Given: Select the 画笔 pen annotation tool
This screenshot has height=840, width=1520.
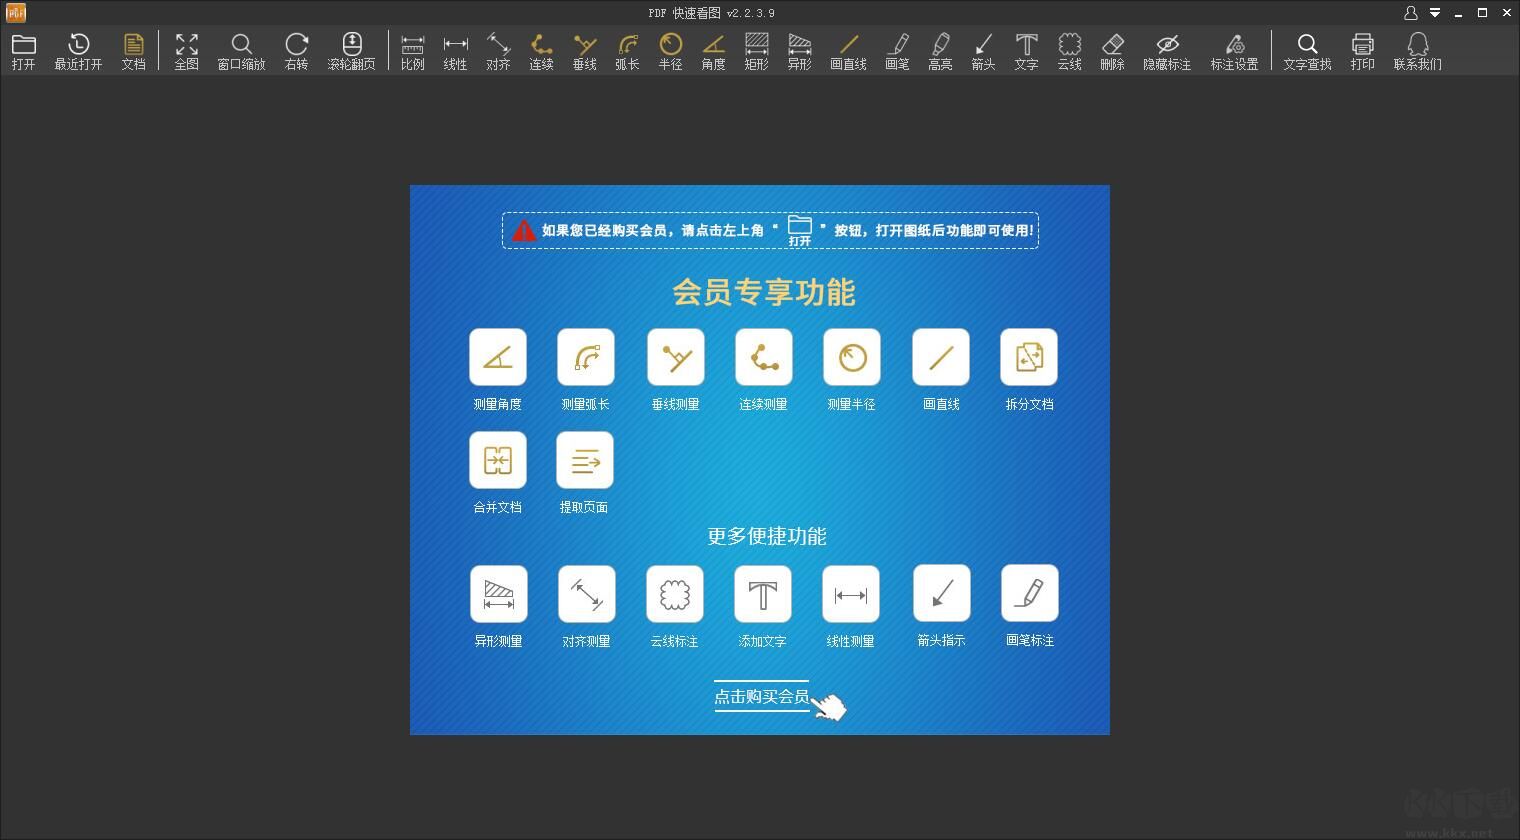Looking at the screenshot, I should 897,50.
